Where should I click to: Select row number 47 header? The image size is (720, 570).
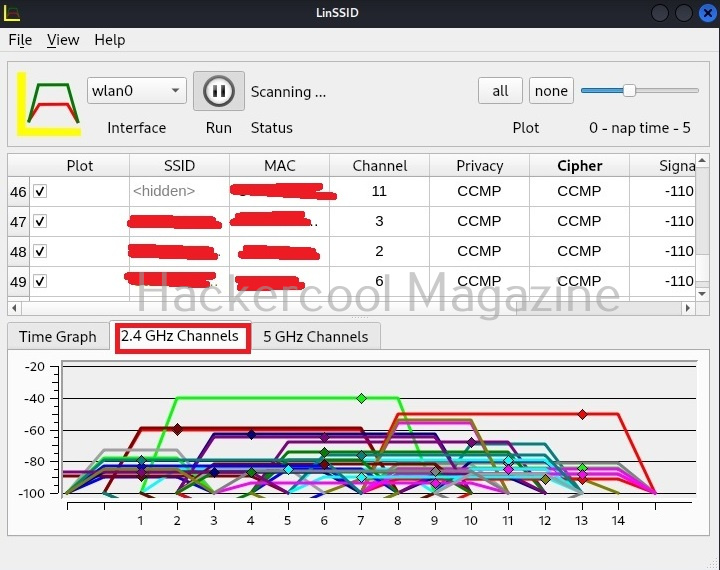click(18, 222)
